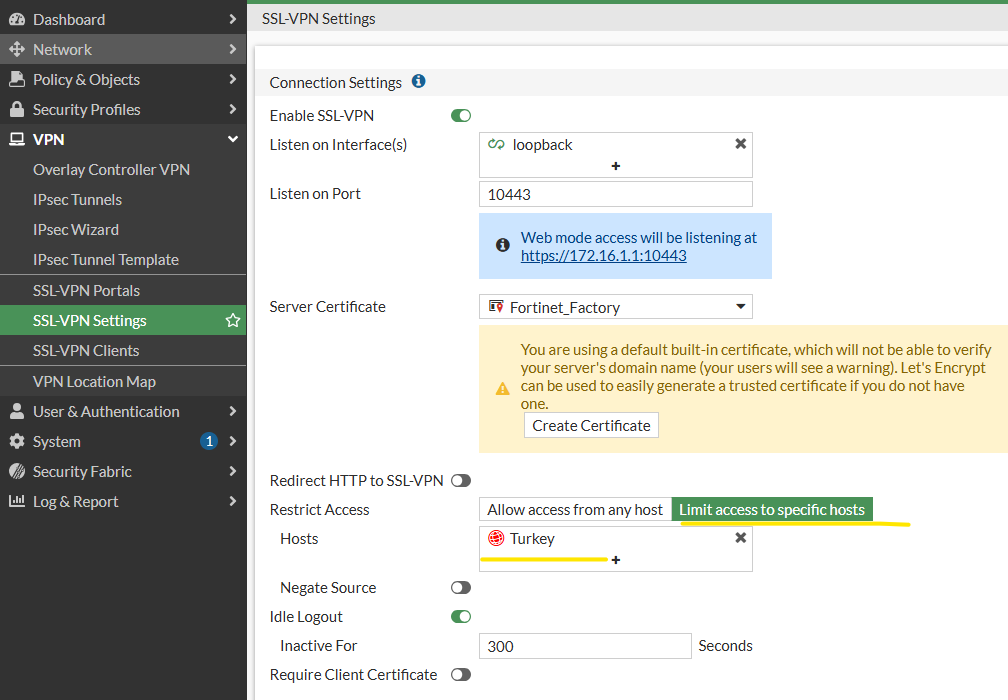This screenshot has width=1008, height=700.
Task: Remove the loopback interface with the X
Action: [741, 144]
